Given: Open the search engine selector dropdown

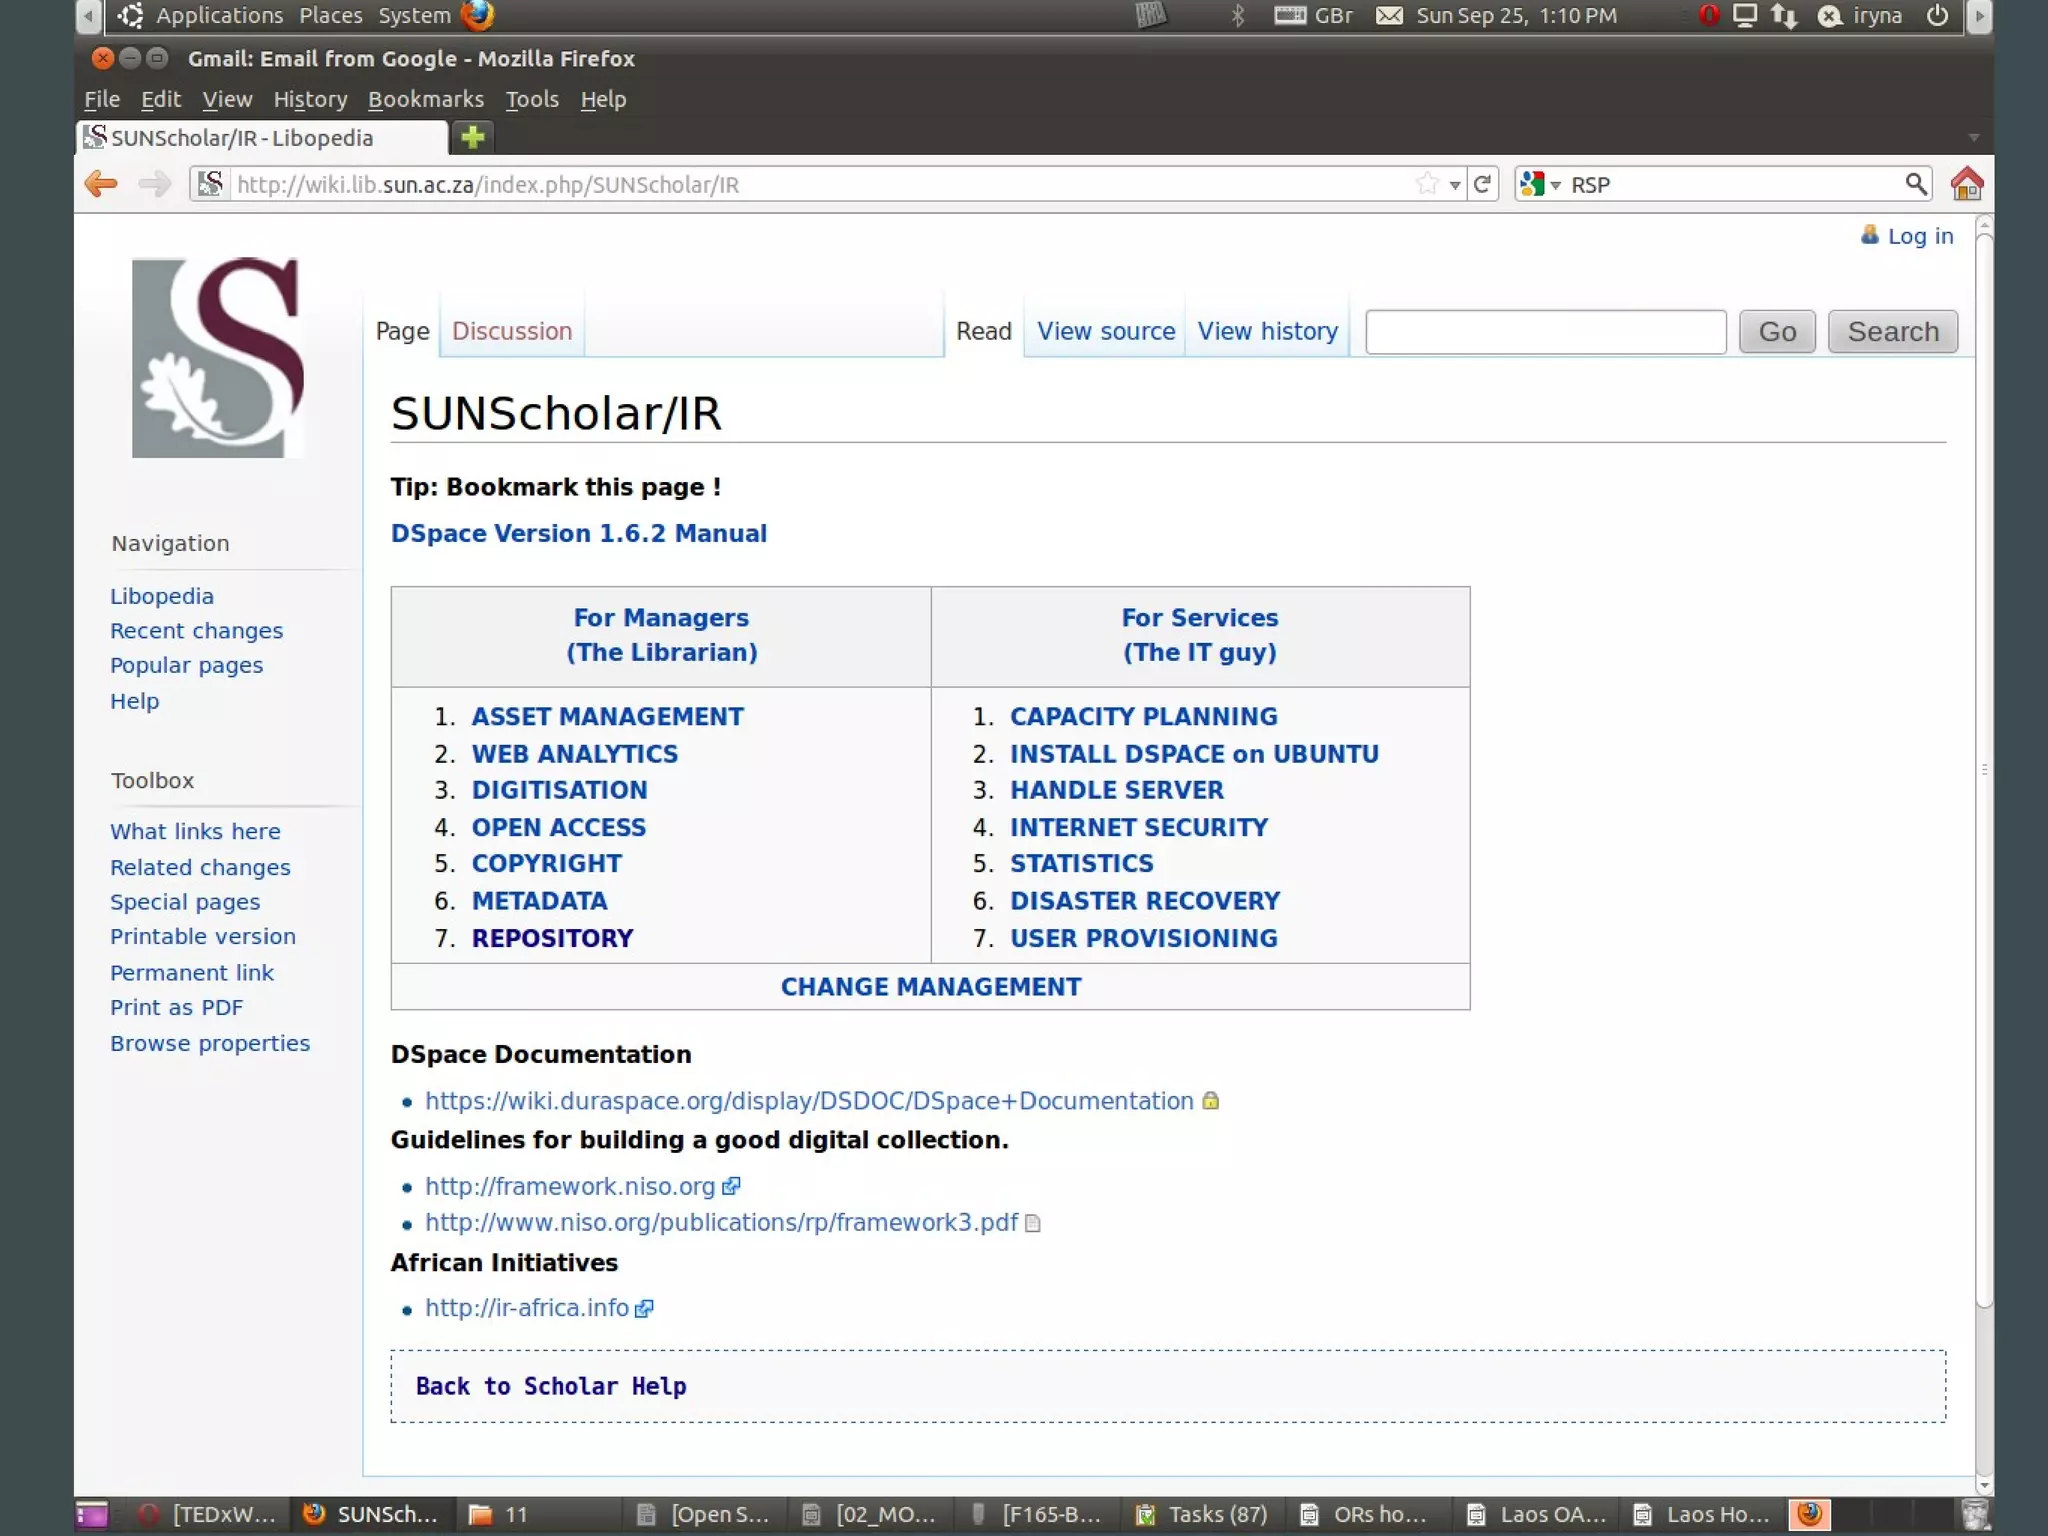Looking at the screenshot, I should click(x=1540, y=185).
